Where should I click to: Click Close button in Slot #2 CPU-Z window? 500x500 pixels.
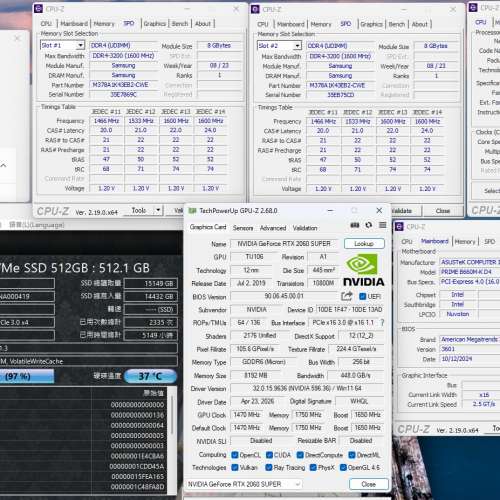pos(443,211)
